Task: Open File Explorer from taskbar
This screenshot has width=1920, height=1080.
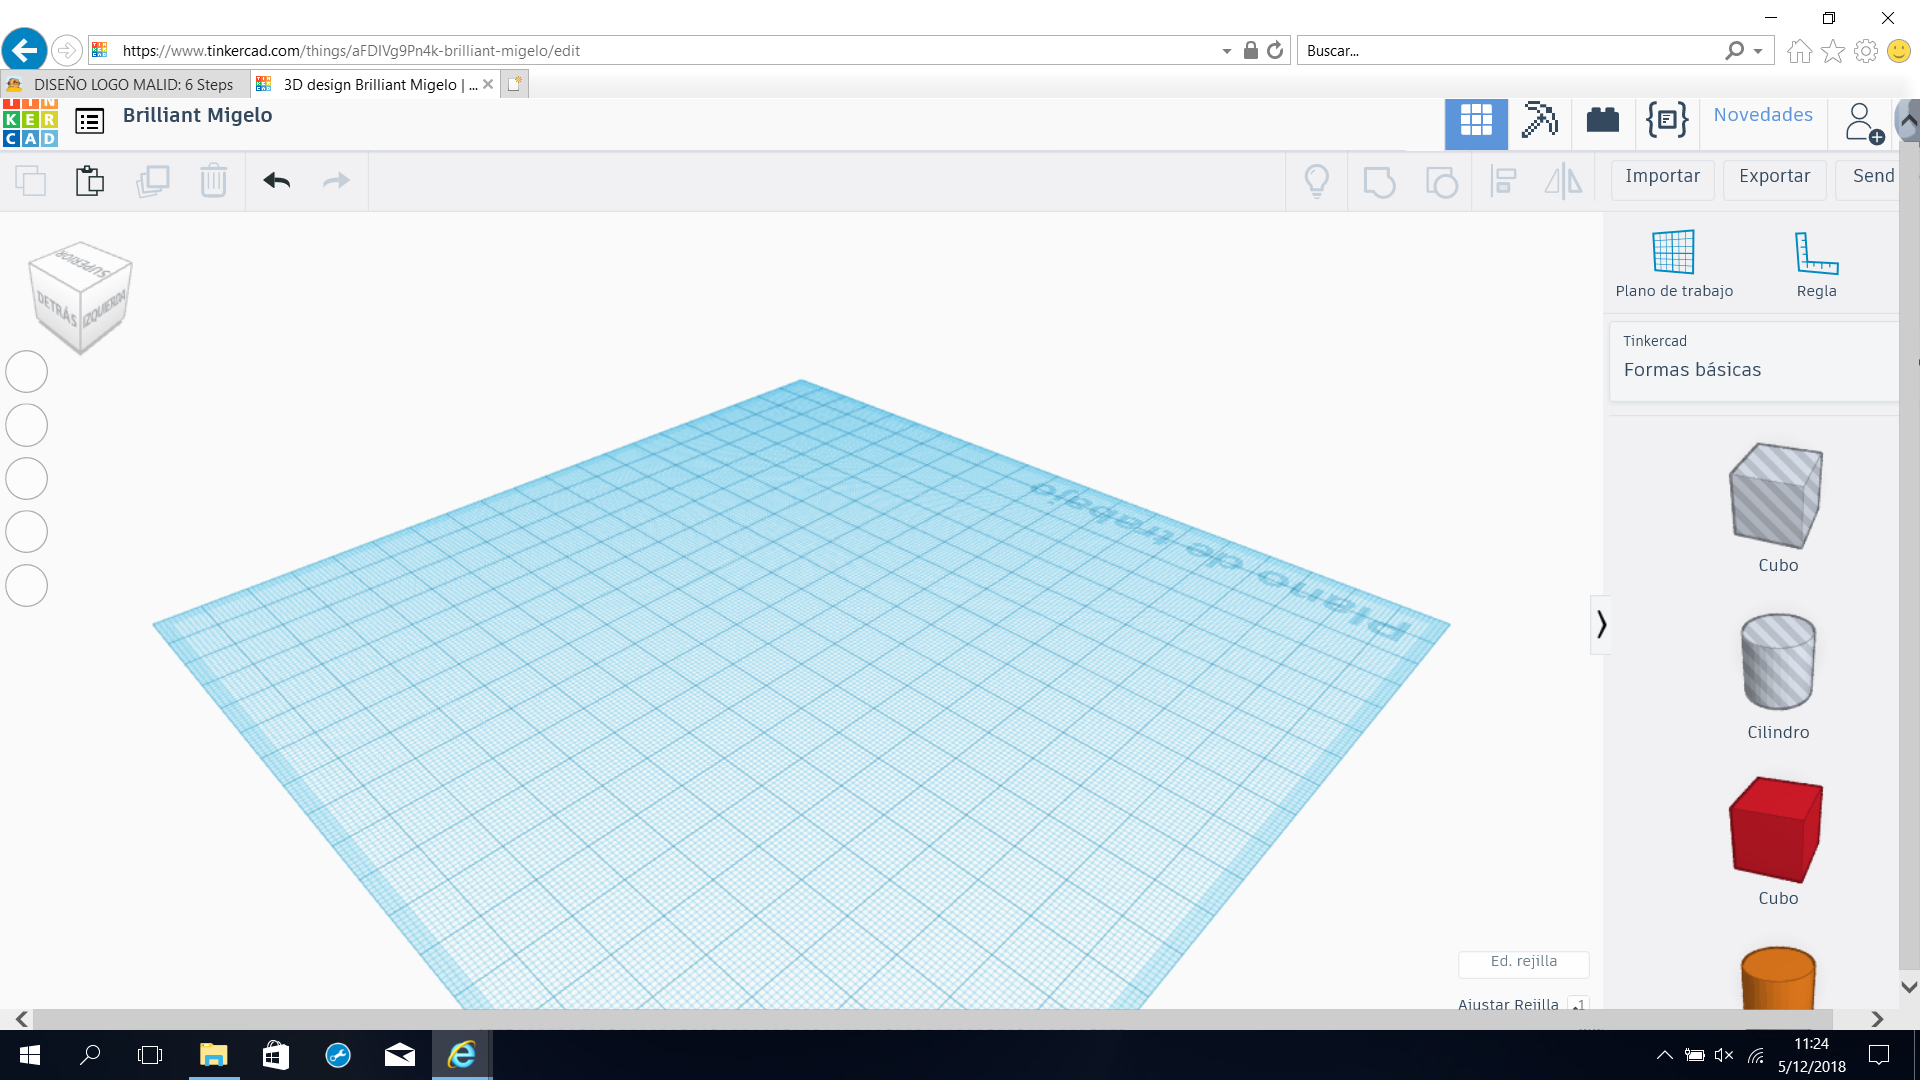Action: (x=214, y=1055)
